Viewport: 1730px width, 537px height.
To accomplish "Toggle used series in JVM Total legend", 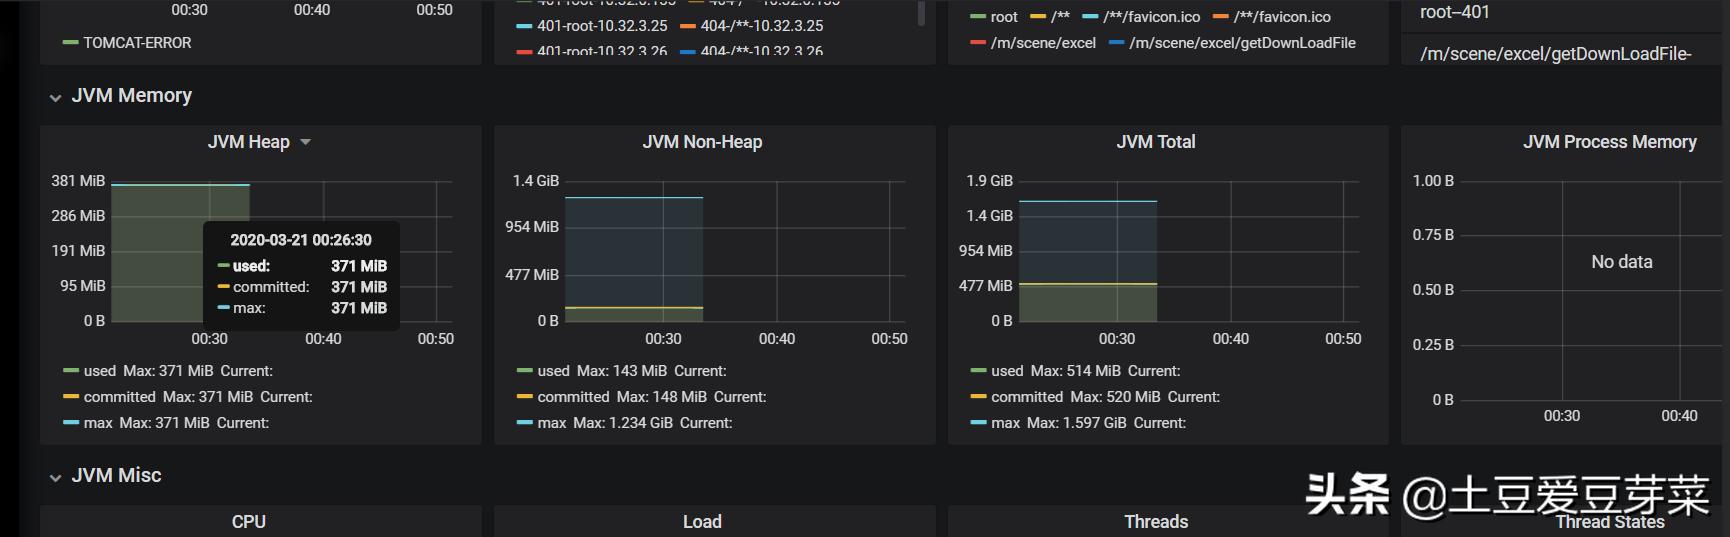I will [x=1007, y=371].
